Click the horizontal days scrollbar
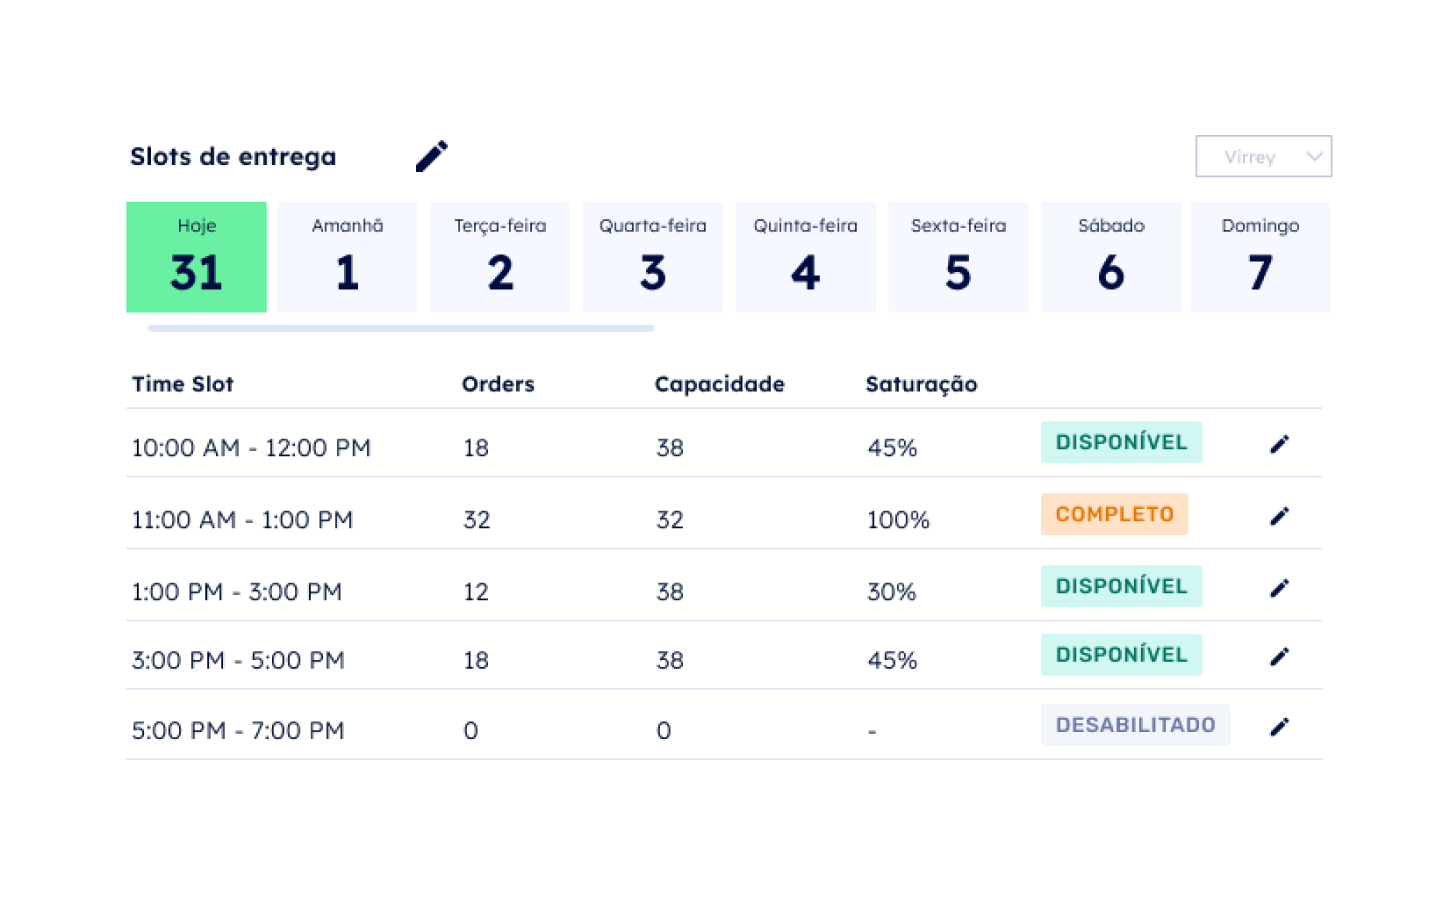This screenshot has height=918, width=1455. pos(400,328)
